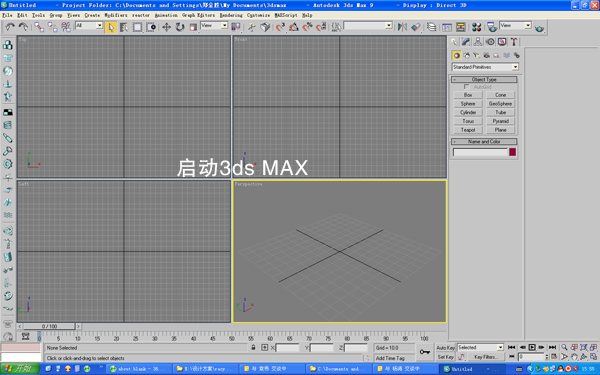Toggle the Window/Crossing selection mode
The image size is (600, 375).
coord(151,27)
